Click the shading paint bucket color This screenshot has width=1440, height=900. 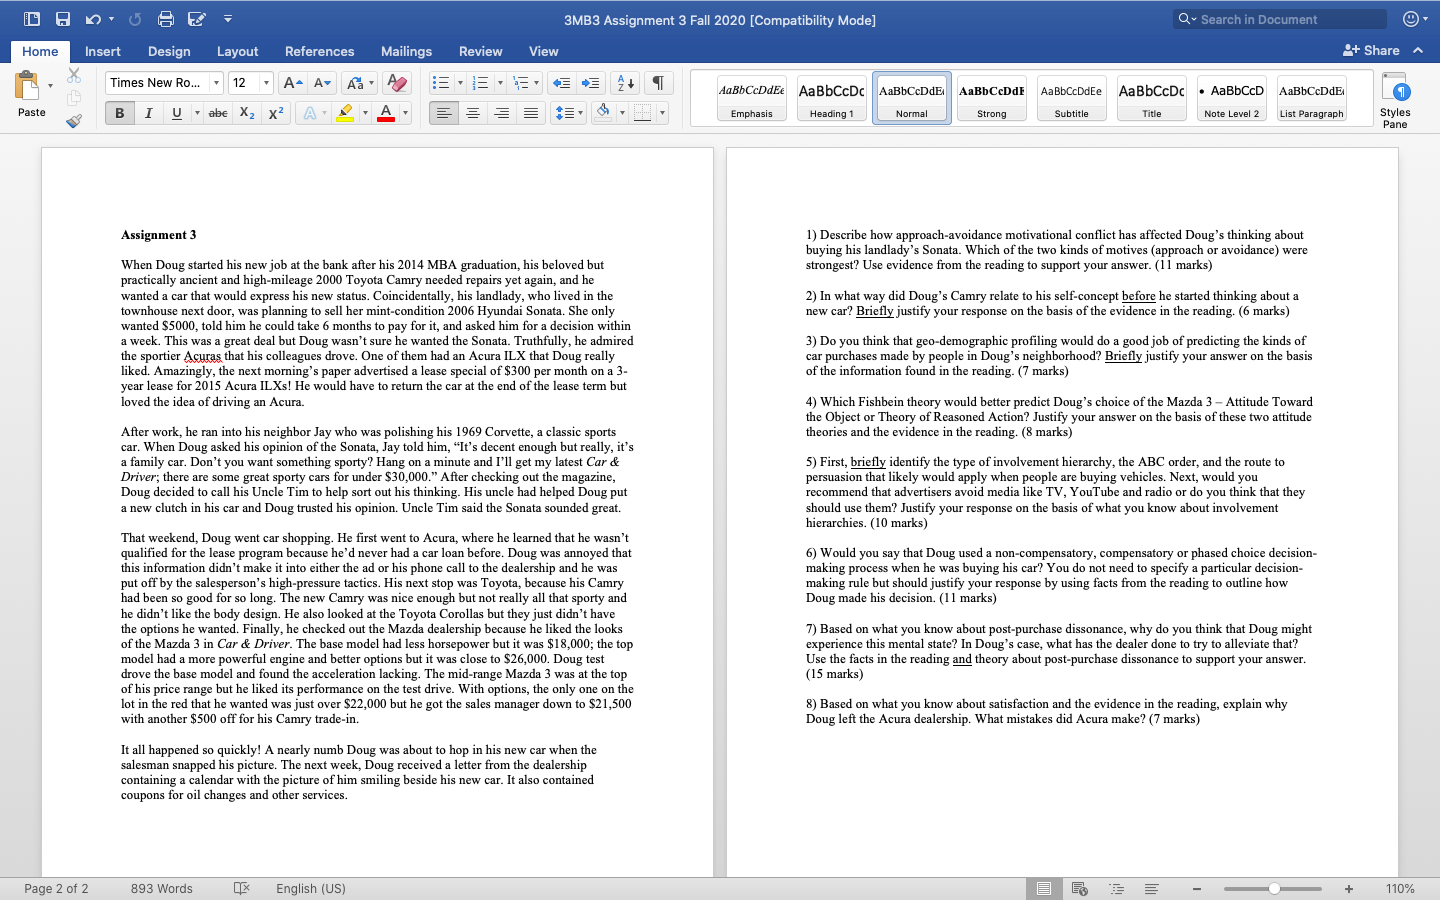[603, 113]
